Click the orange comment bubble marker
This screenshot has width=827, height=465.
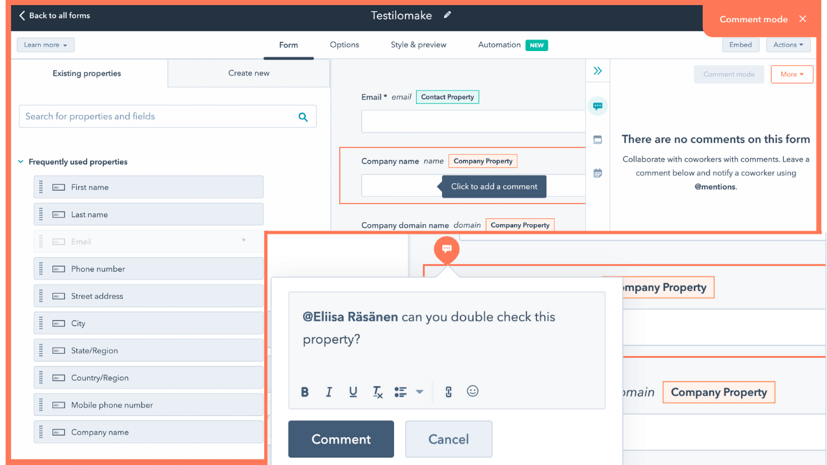click(x=447, y=249)
